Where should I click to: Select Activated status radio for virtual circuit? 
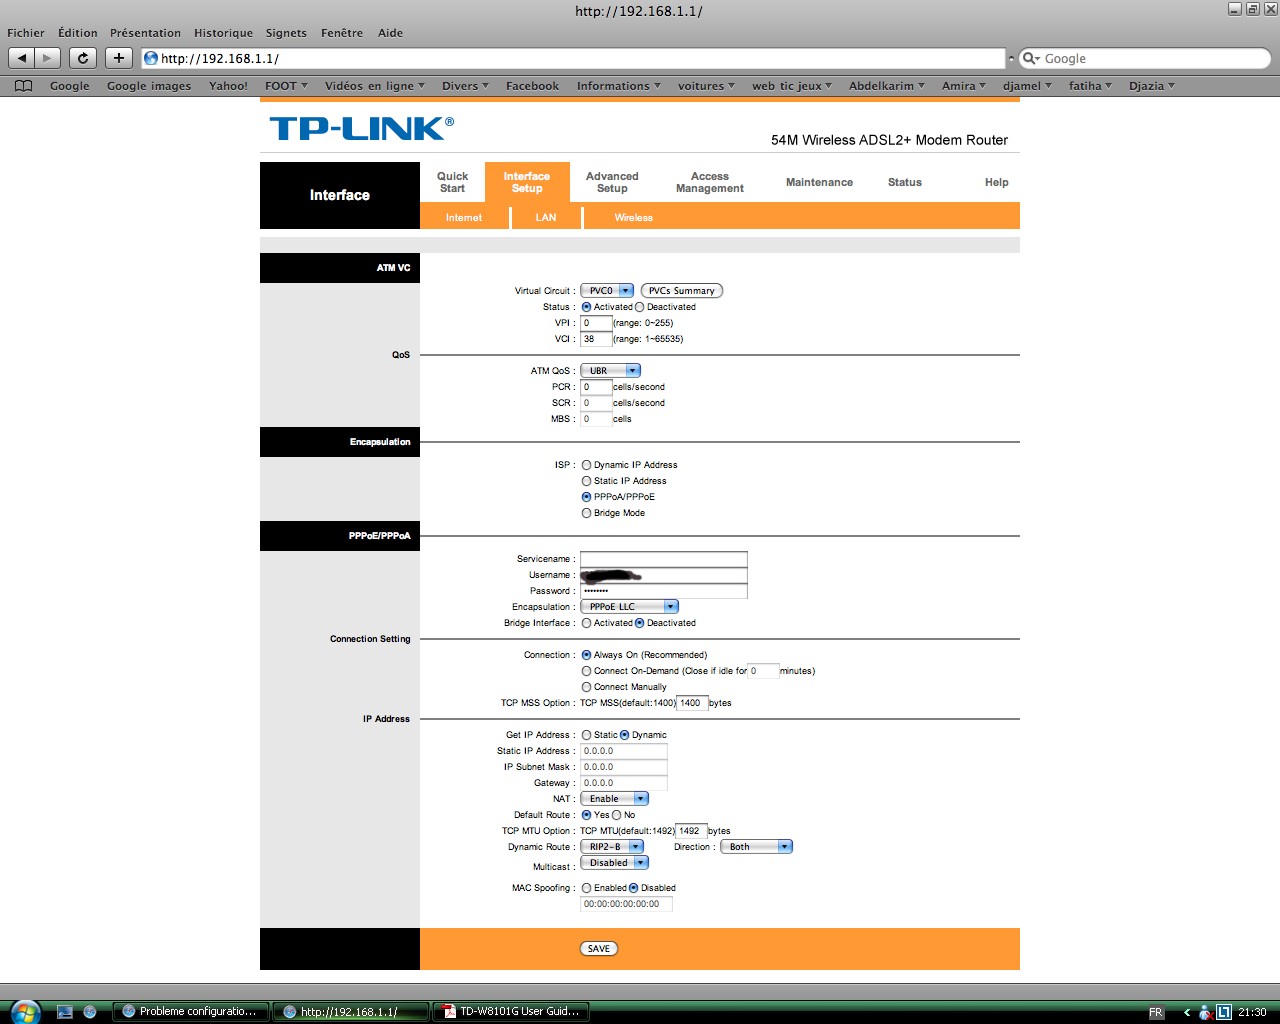point(586,307)
